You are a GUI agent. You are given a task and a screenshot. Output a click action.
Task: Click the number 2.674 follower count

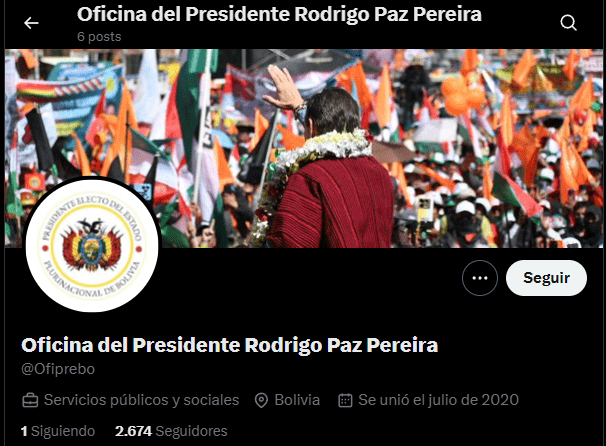[x=133, y=431]
